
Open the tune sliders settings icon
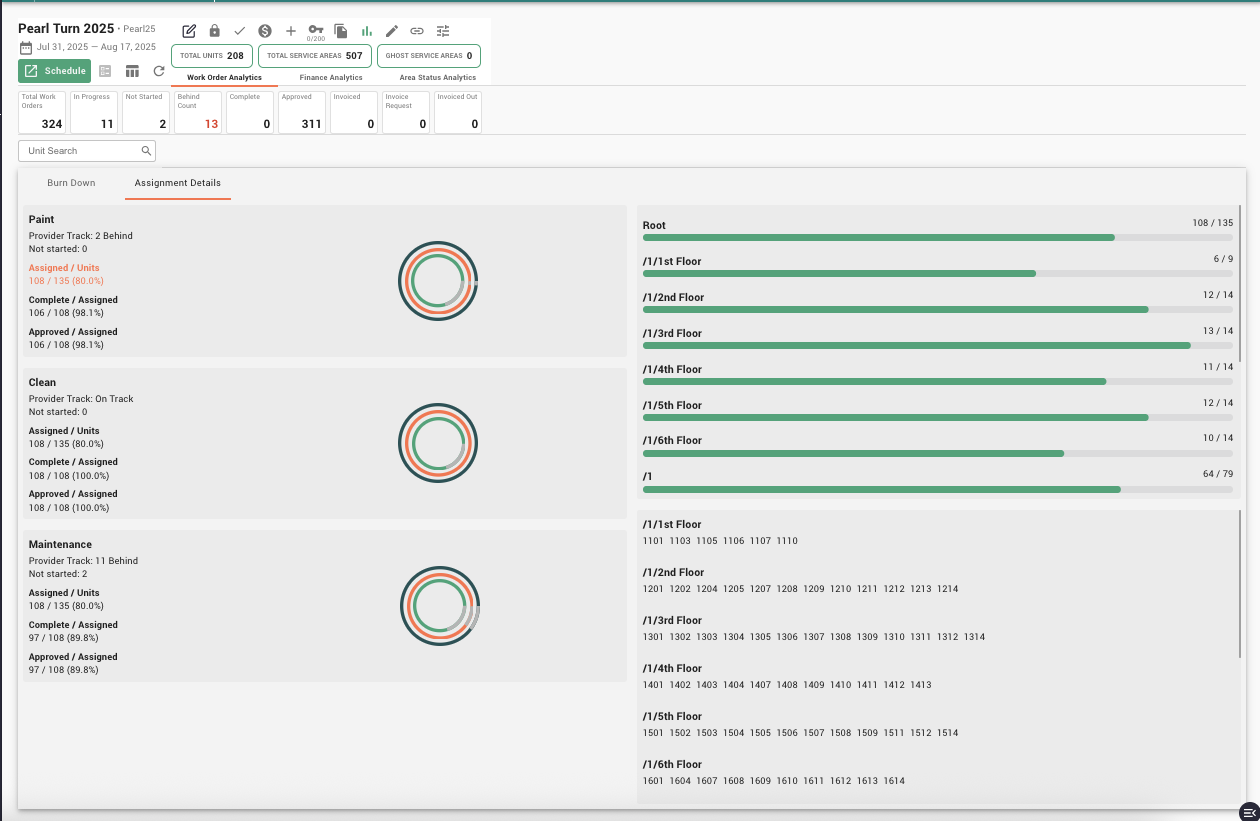pos(443,31)
